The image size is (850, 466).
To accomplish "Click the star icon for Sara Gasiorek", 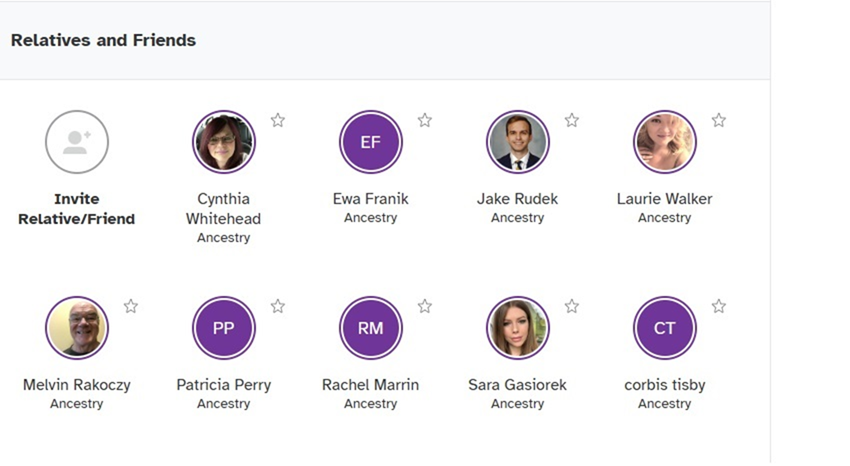I will (x=571, y=306).
